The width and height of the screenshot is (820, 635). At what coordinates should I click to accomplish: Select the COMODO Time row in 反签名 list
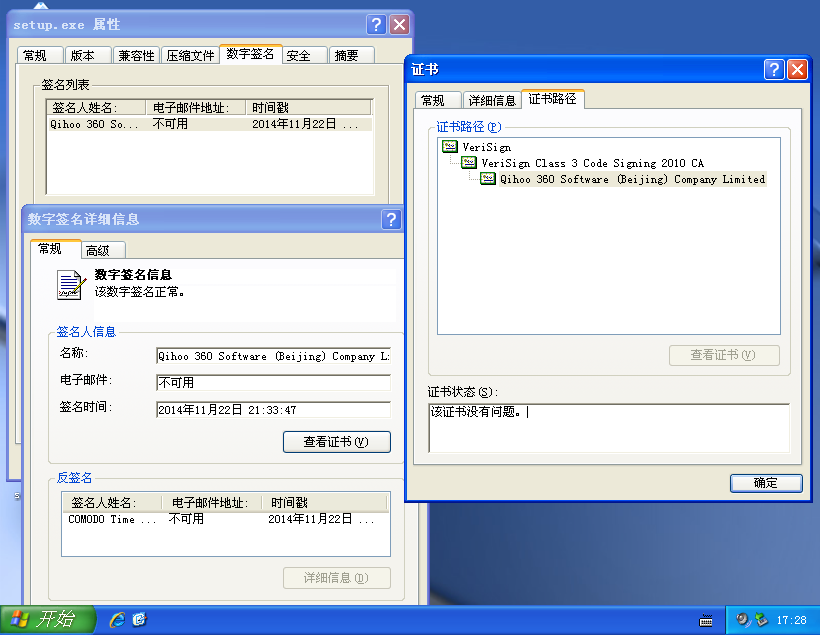[226, 519]
